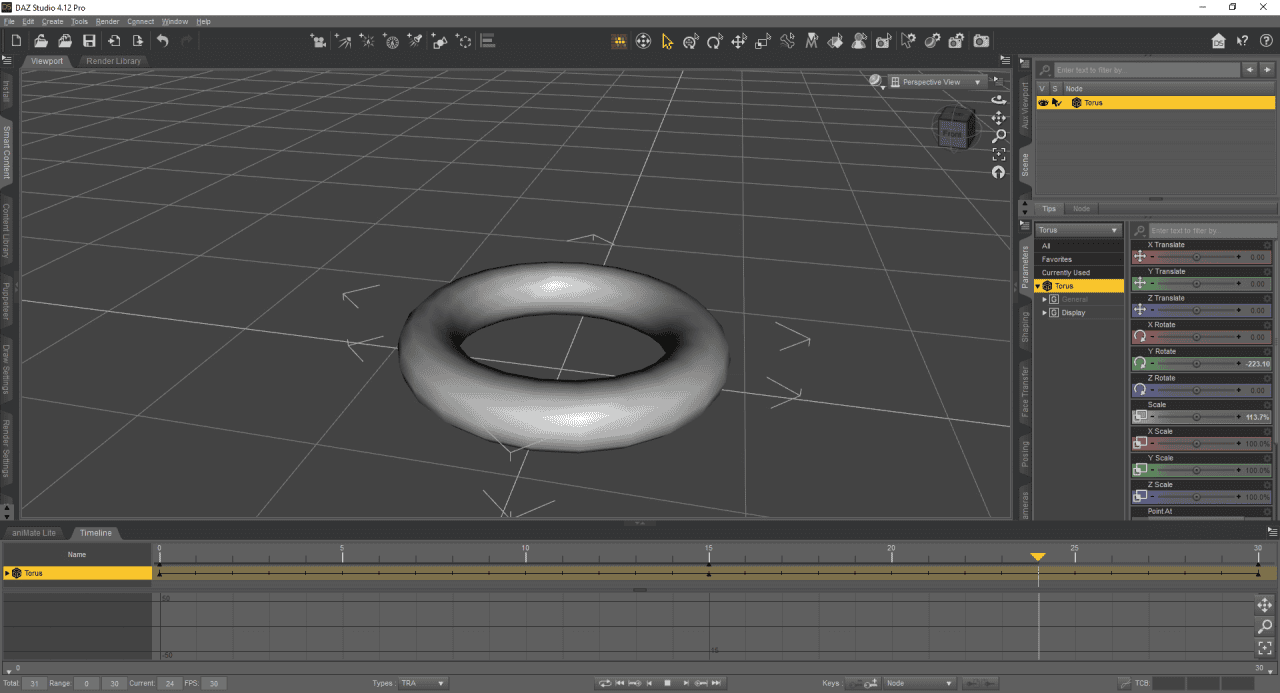Image resolution: width=1280 pixels, height=693 pixels.
Task: Activate the Rotate tool in the toolbar
Action: [715, 40]
